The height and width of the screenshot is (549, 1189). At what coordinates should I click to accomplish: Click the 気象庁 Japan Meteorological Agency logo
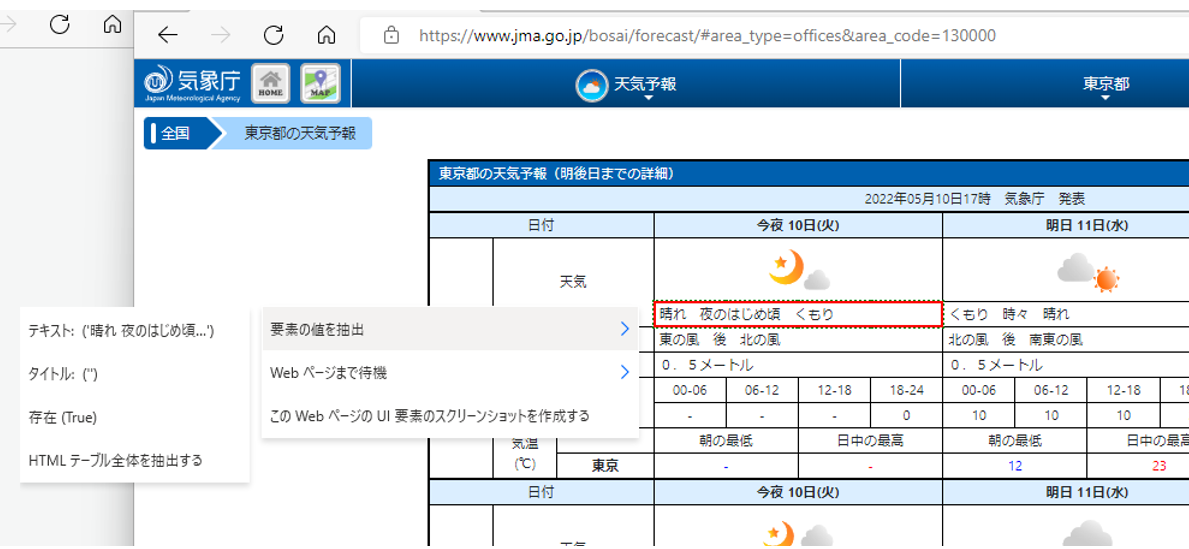(193, 83)
